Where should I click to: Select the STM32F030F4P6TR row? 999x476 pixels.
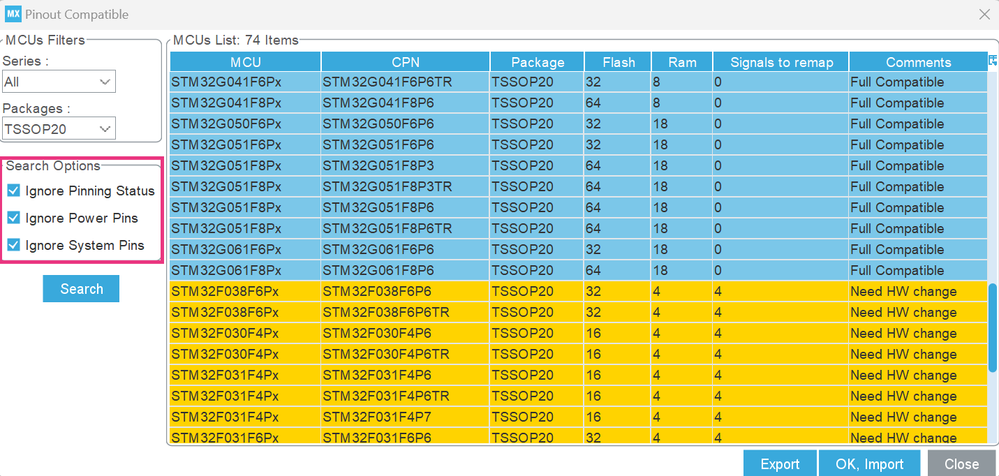click(579, 354)
